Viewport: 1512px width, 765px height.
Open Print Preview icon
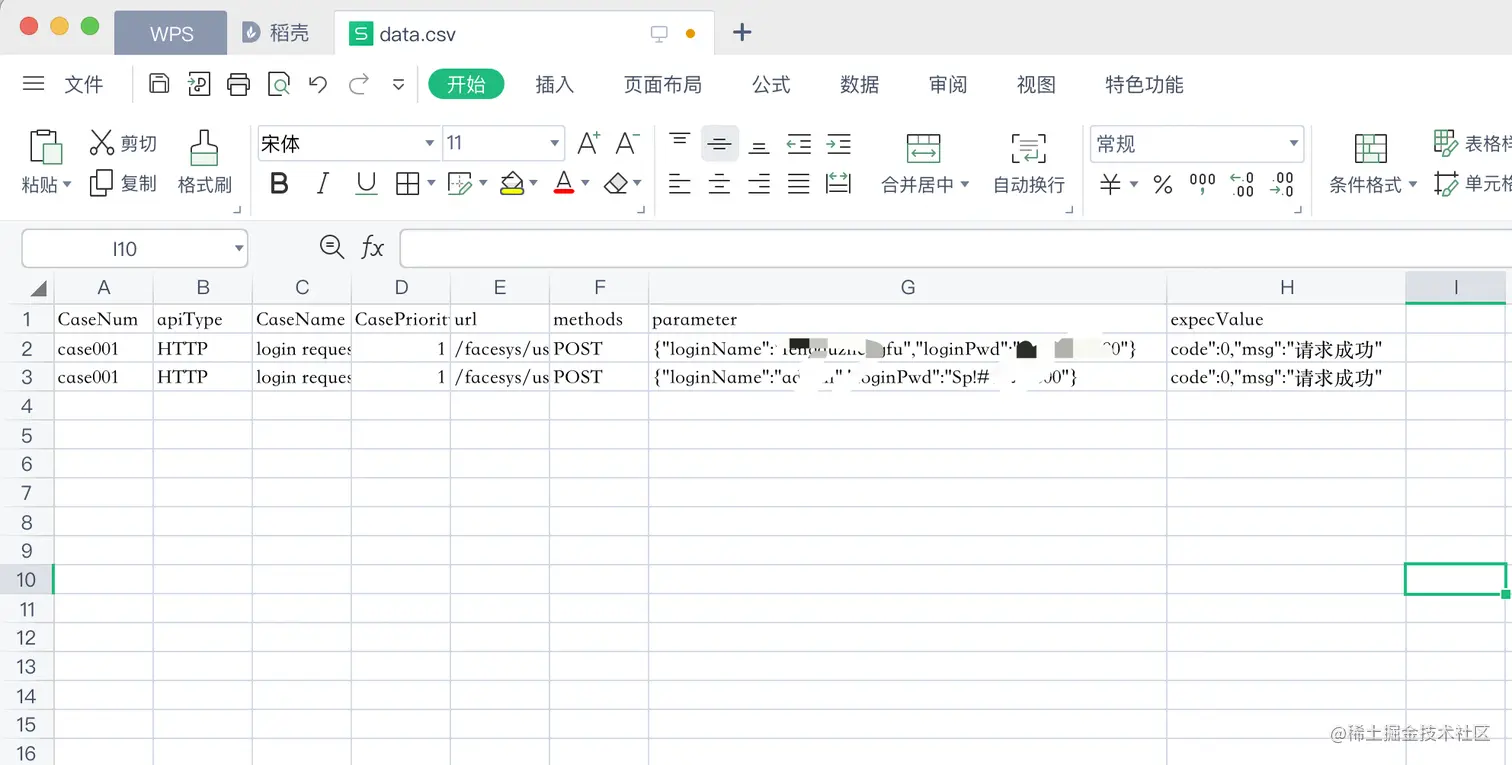click(278, 84)
